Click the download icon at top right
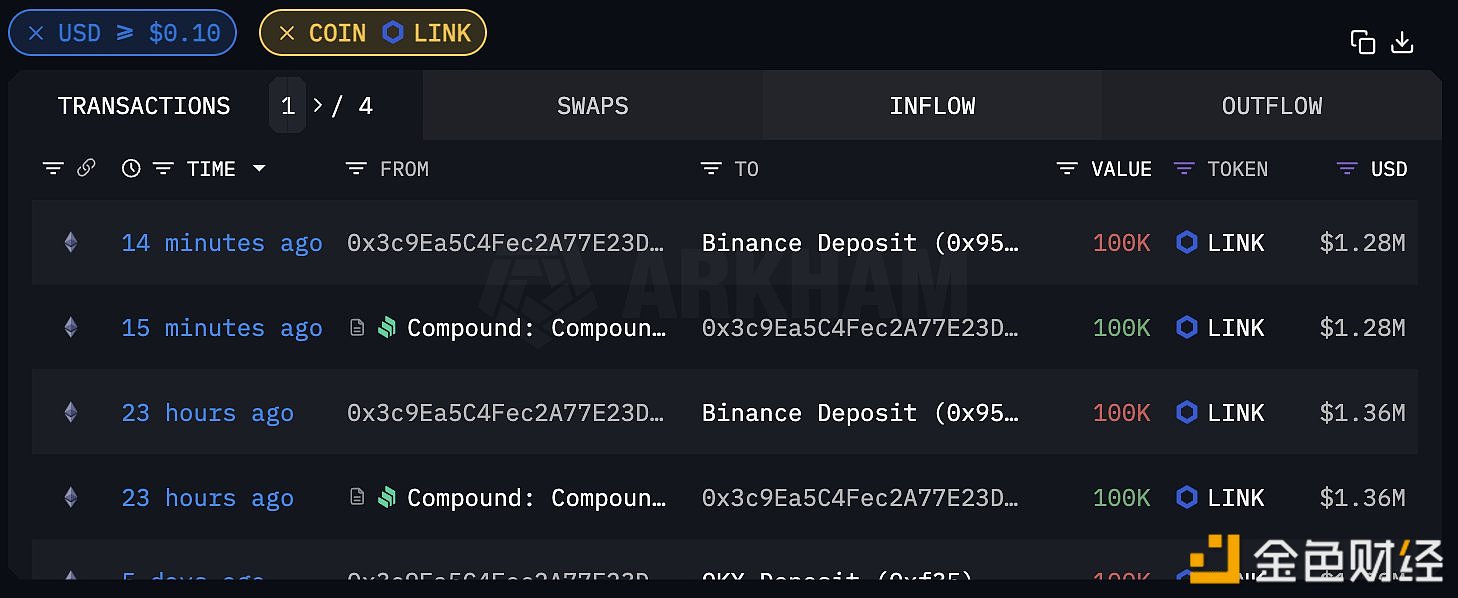Viewport: 1458px width, 598px height. click(x=1402, y=42)
